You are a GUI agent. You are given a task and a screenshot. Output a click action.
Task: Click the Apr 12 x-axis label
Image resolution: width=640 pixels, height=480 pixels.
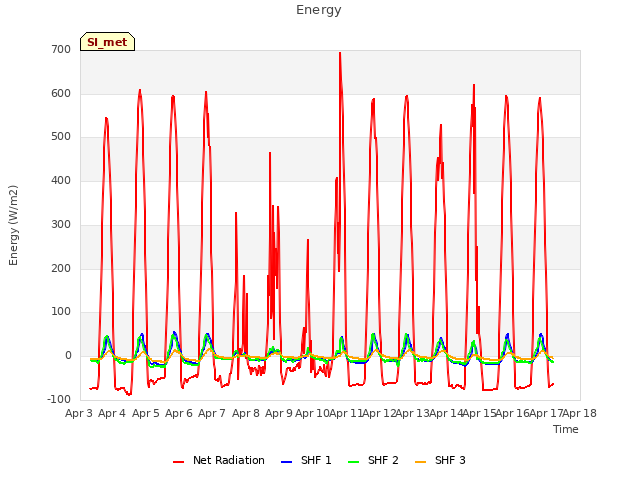379,413
